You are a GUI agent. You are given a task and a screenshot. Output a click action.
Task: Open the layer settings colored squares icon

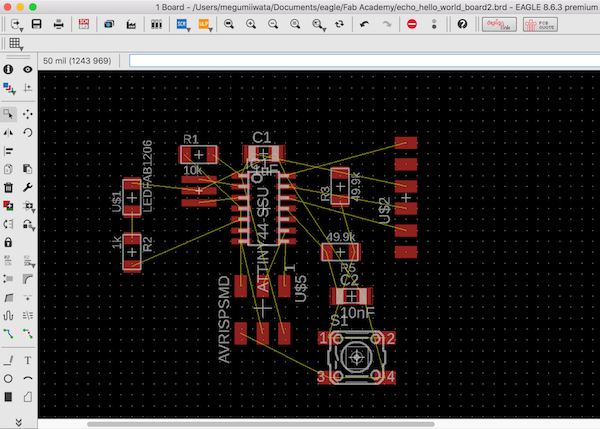click(x=8, y=88)
